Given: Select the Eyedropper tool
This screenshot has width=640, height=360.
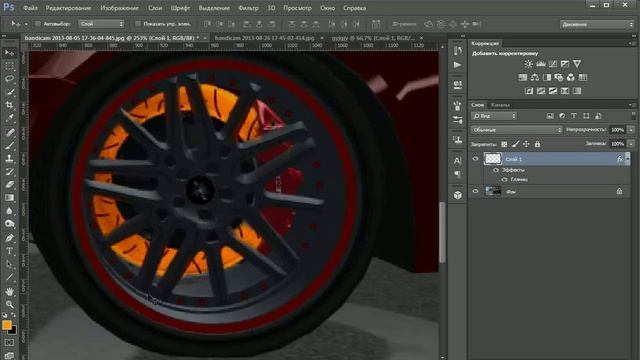Looking at the screenshot, I should [9, 118].
